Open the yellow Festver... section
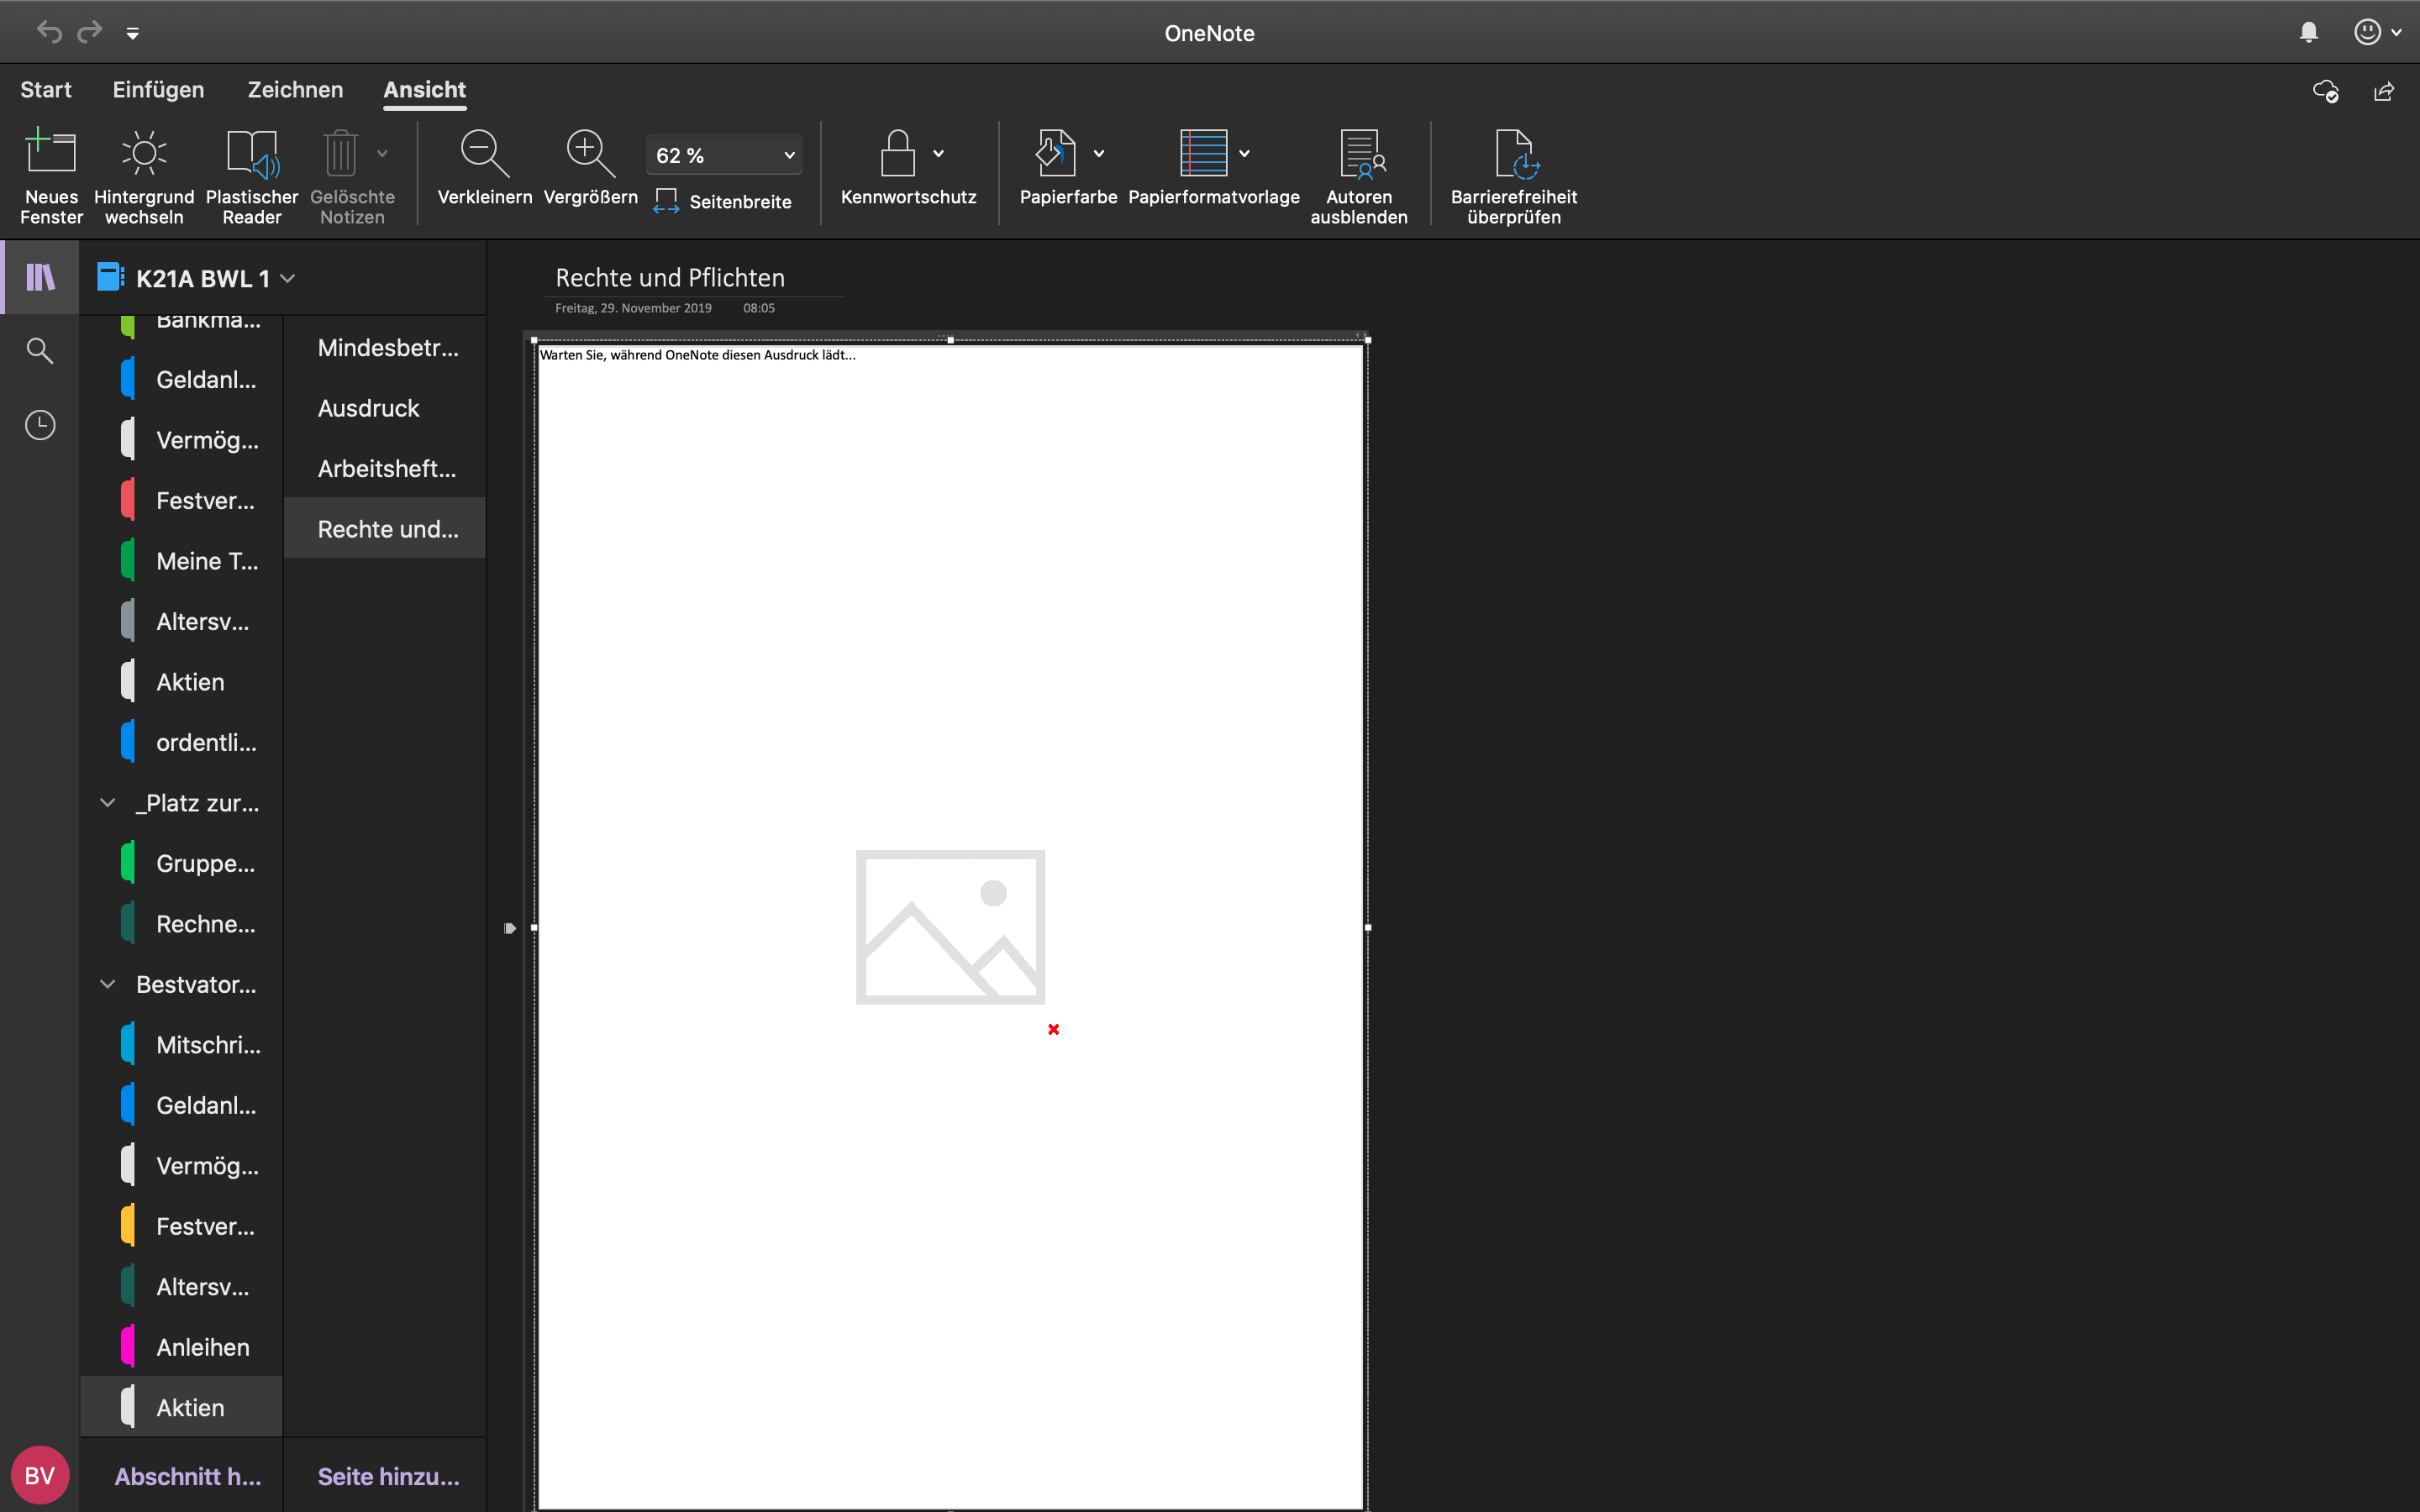The image size is (2420, 1512). (x=181, y=1226)
